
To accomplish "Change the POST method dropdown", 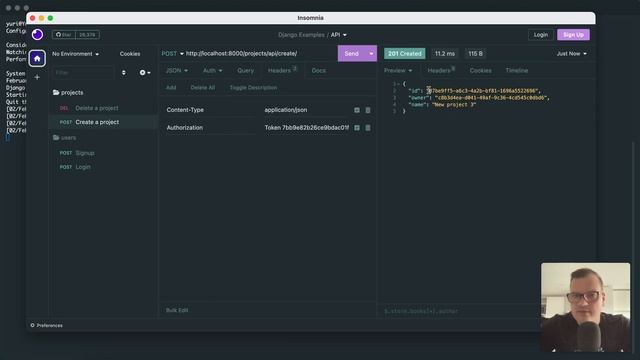I will (x=173, y=53).
